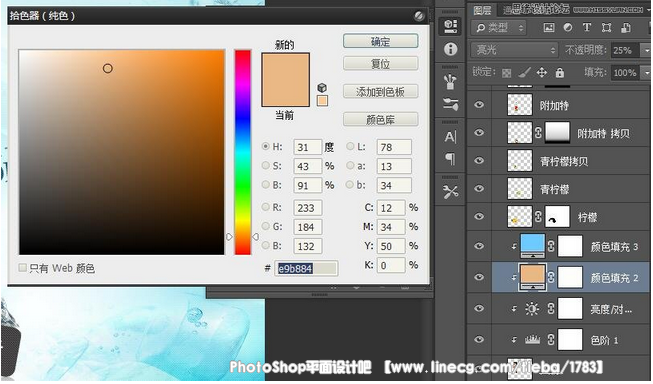The height and width of the screenshot is (384, 653).
Task: Click the opacity field showing 25%
Action: pos(625,50)
